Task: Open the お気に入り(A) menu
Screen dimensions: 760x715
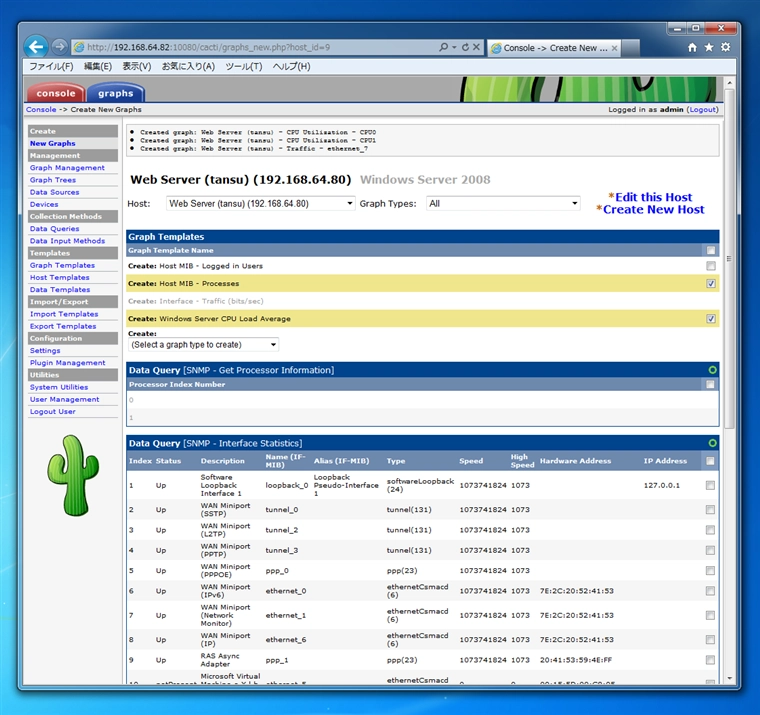Action: coord(188,66)
